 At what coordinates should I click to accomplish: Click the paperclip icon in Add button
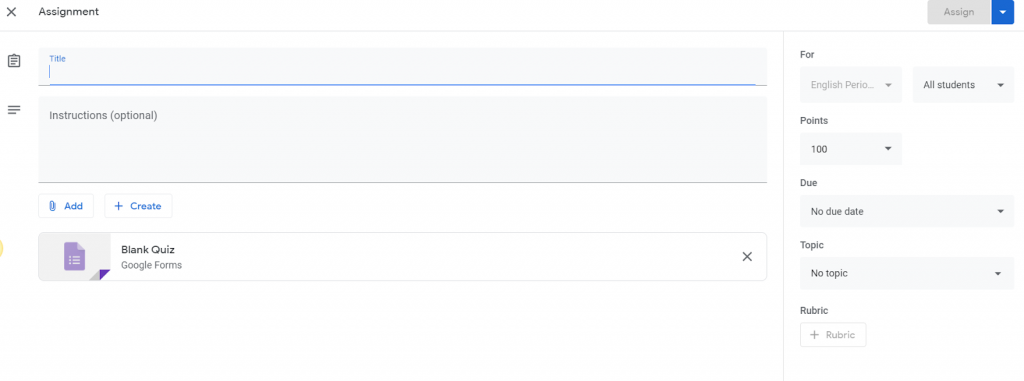53,206
